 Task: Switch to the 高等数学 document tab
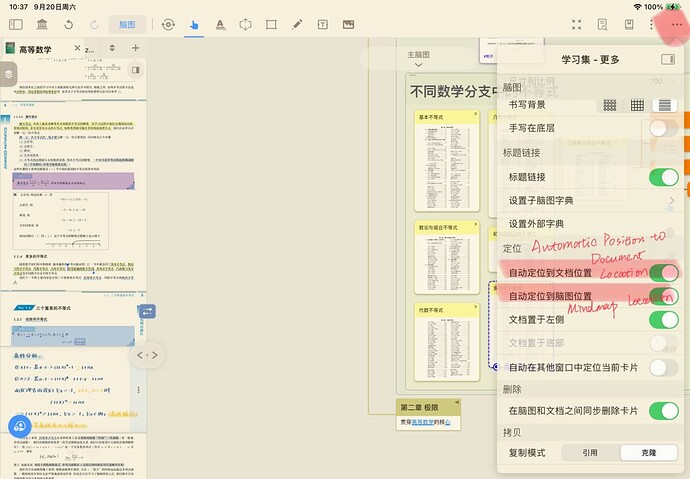pyautogui.click(x=35, y=49)
